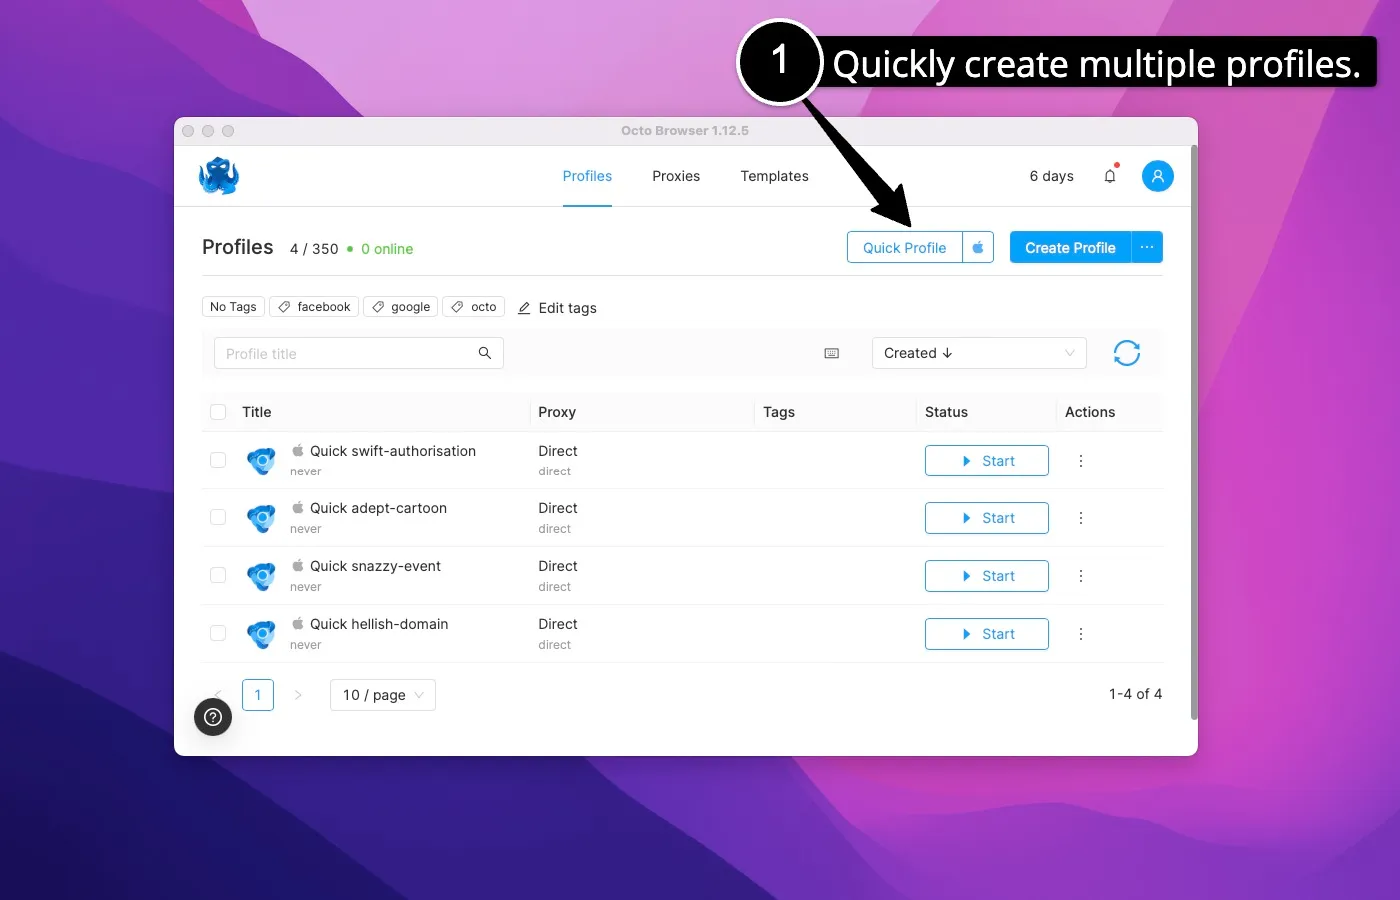Select all profiles via header checkbox

click(x=218, y=411)
